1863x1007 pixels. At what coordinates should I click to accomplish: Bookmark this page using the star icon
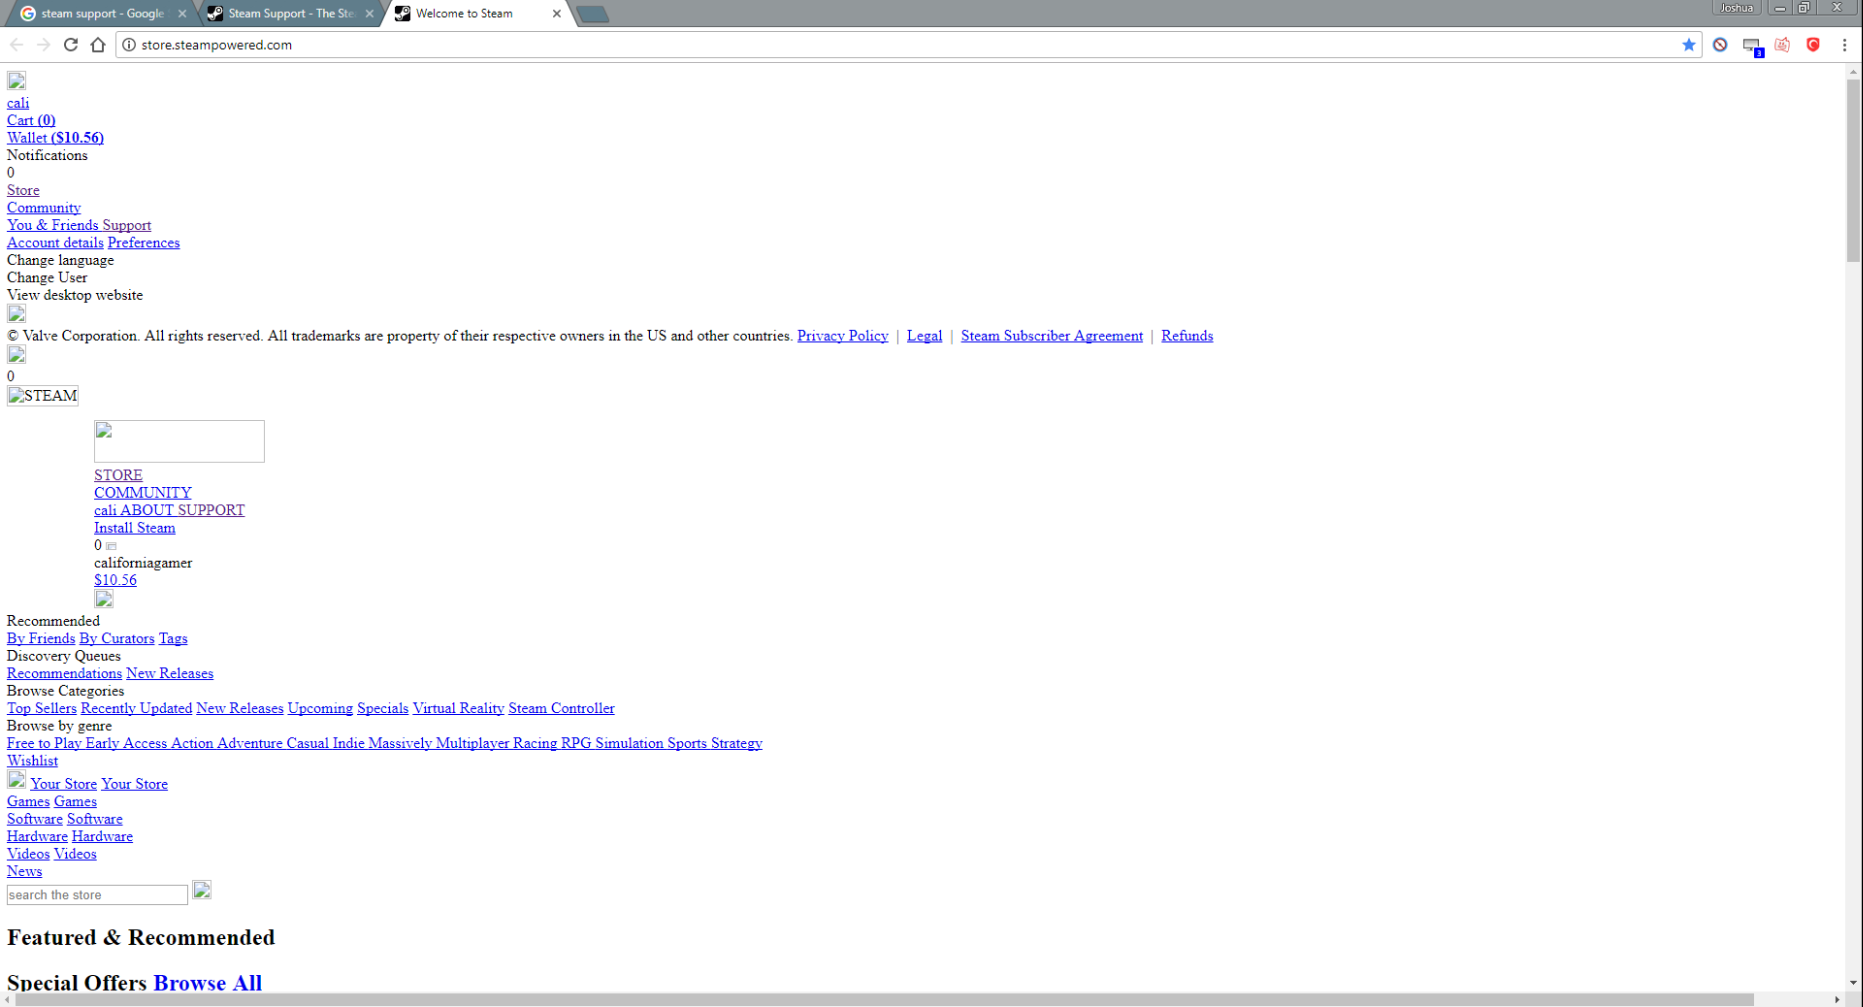click(x=1688, y=45)
